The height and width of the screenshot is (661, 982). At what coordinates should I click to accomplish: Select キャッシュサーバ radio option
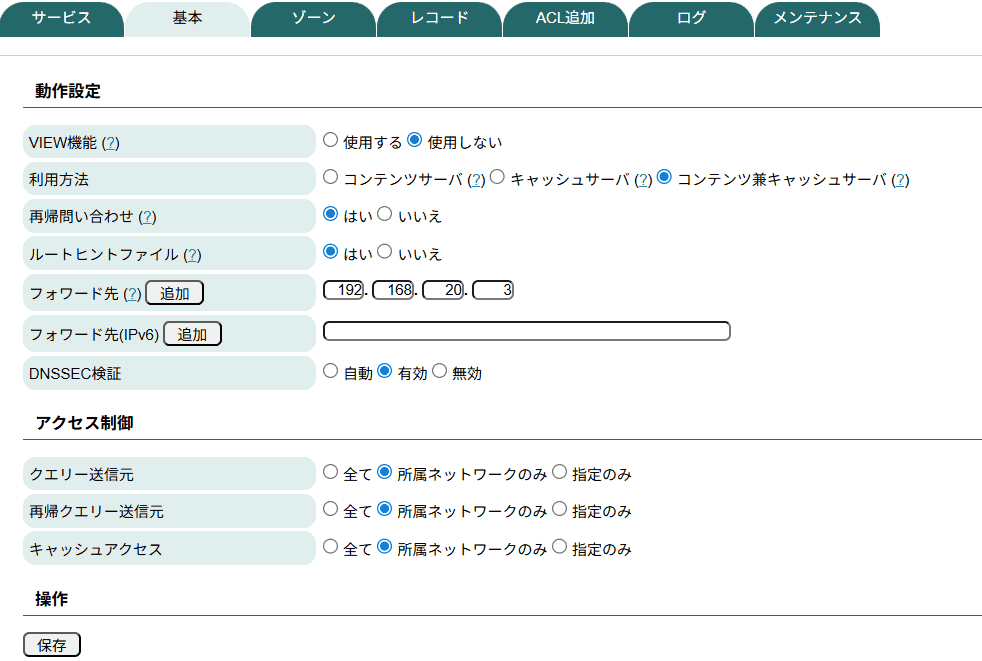click(498, 178)
